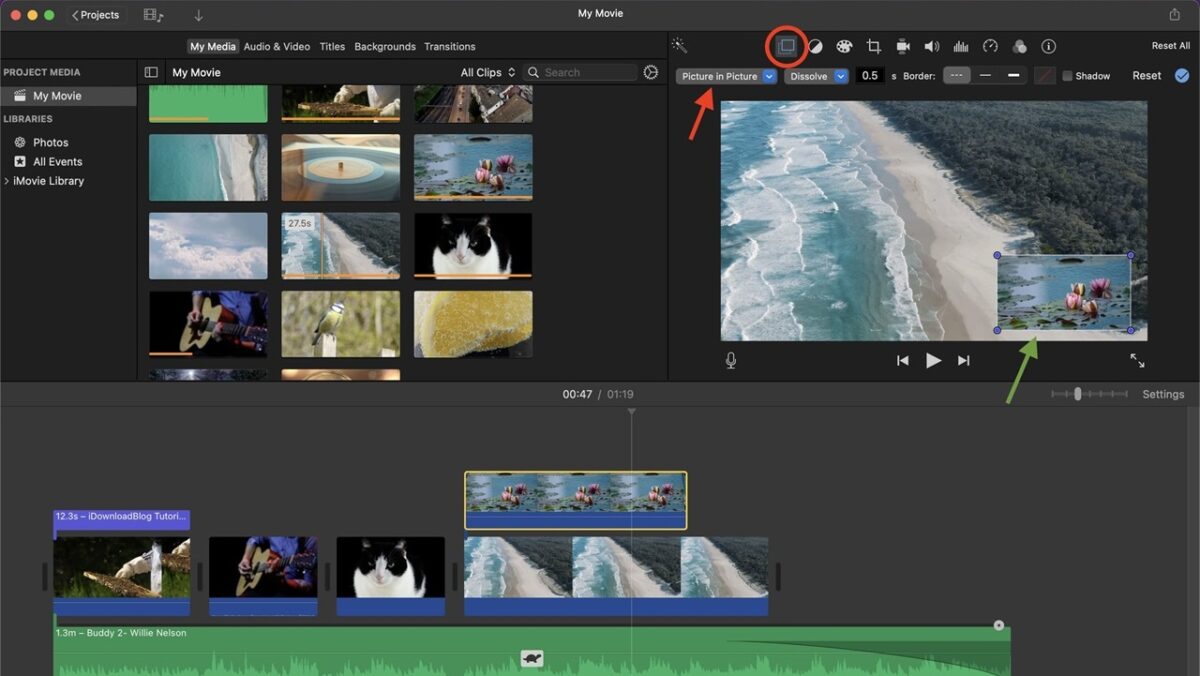Viewport: 1200px width, 676px height.
Task: Click the iDownloadBlog Tutorial title clip
Action: point(122,519)
